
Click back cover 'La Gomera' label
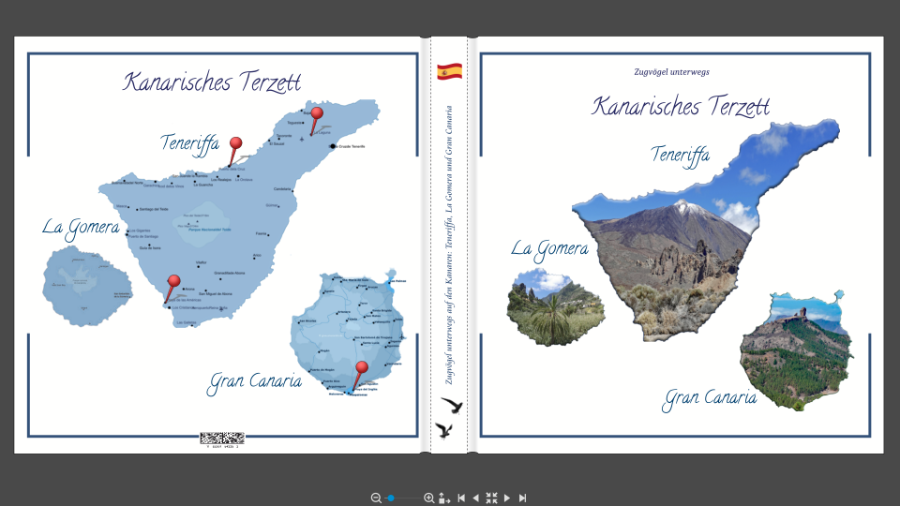click(x=81, y=229)
